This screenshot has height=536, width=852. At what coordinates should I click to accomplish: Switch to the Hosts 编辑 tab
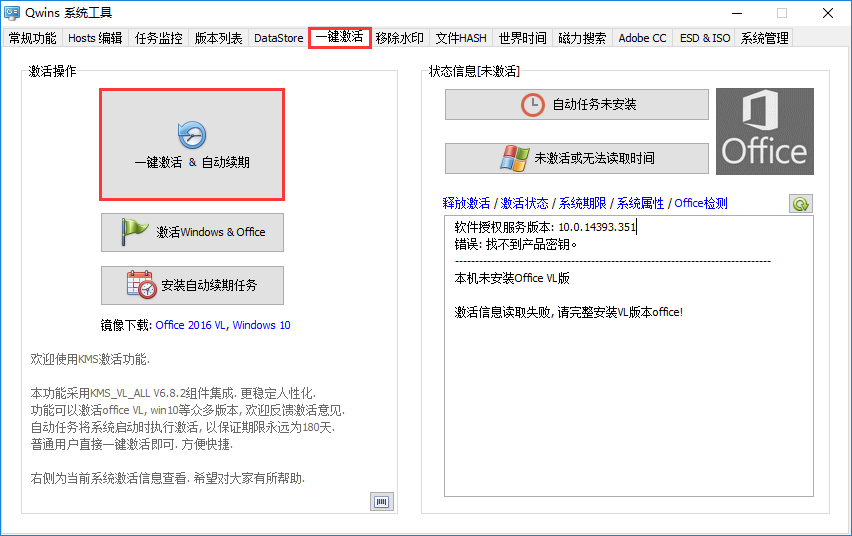[96, 38]
